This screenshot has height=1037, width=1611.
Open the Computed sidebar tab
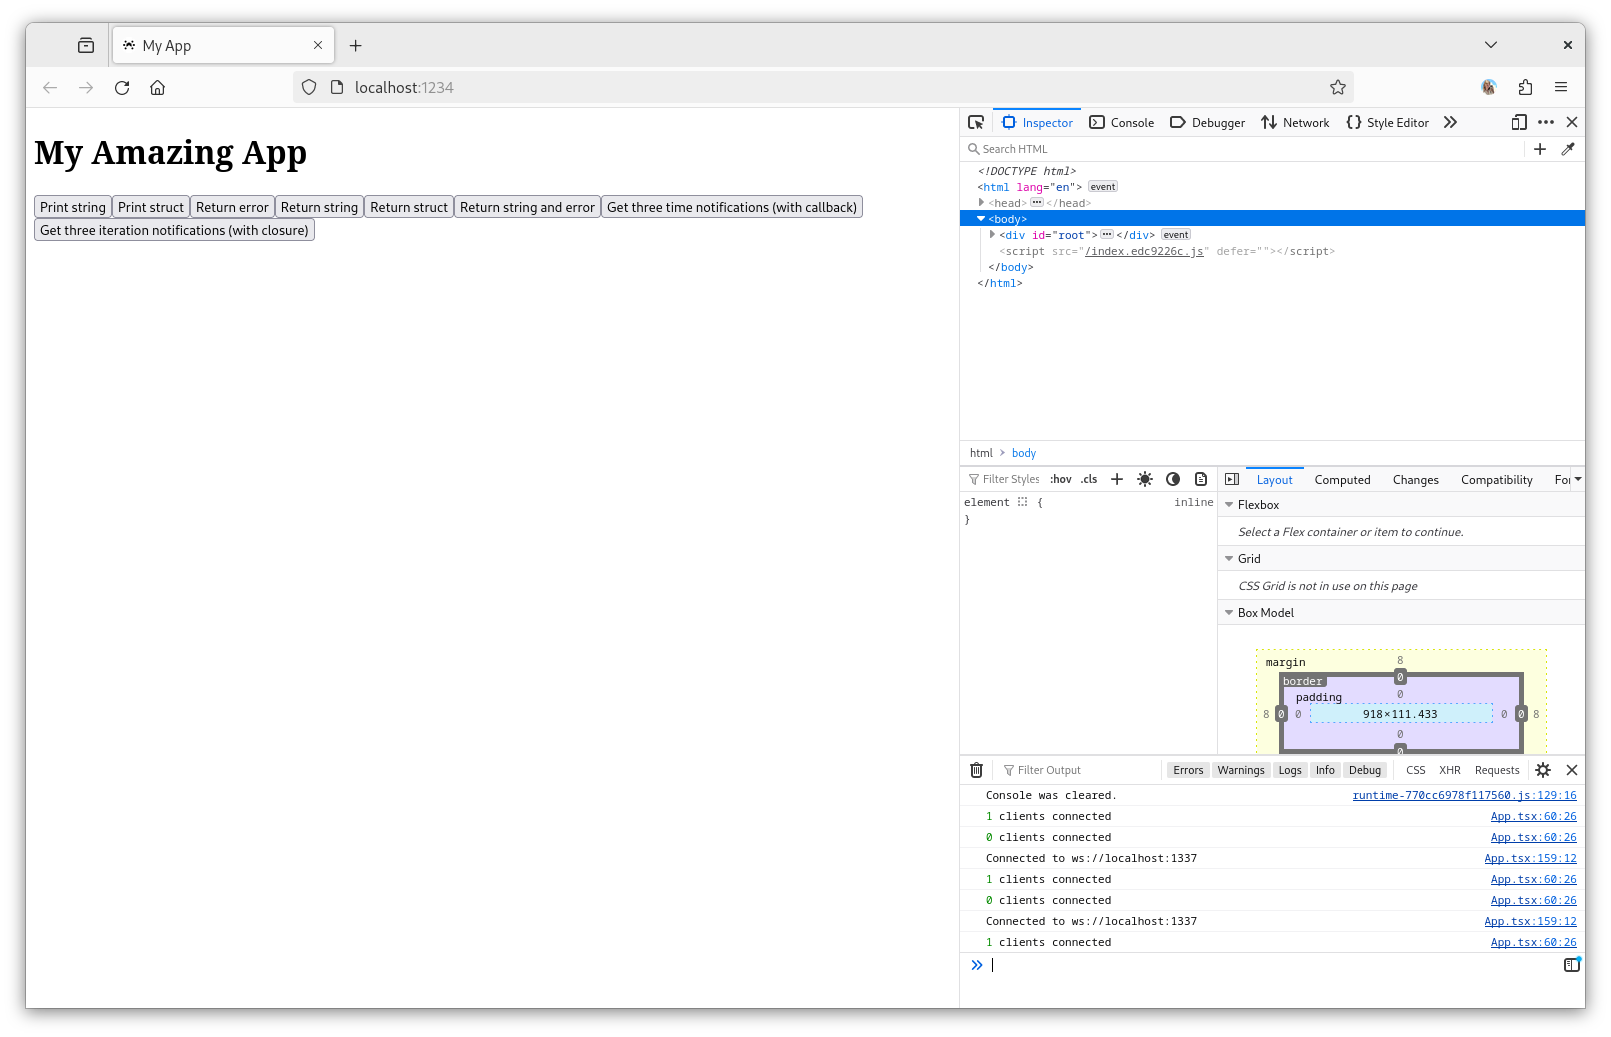click(1342, 480)
